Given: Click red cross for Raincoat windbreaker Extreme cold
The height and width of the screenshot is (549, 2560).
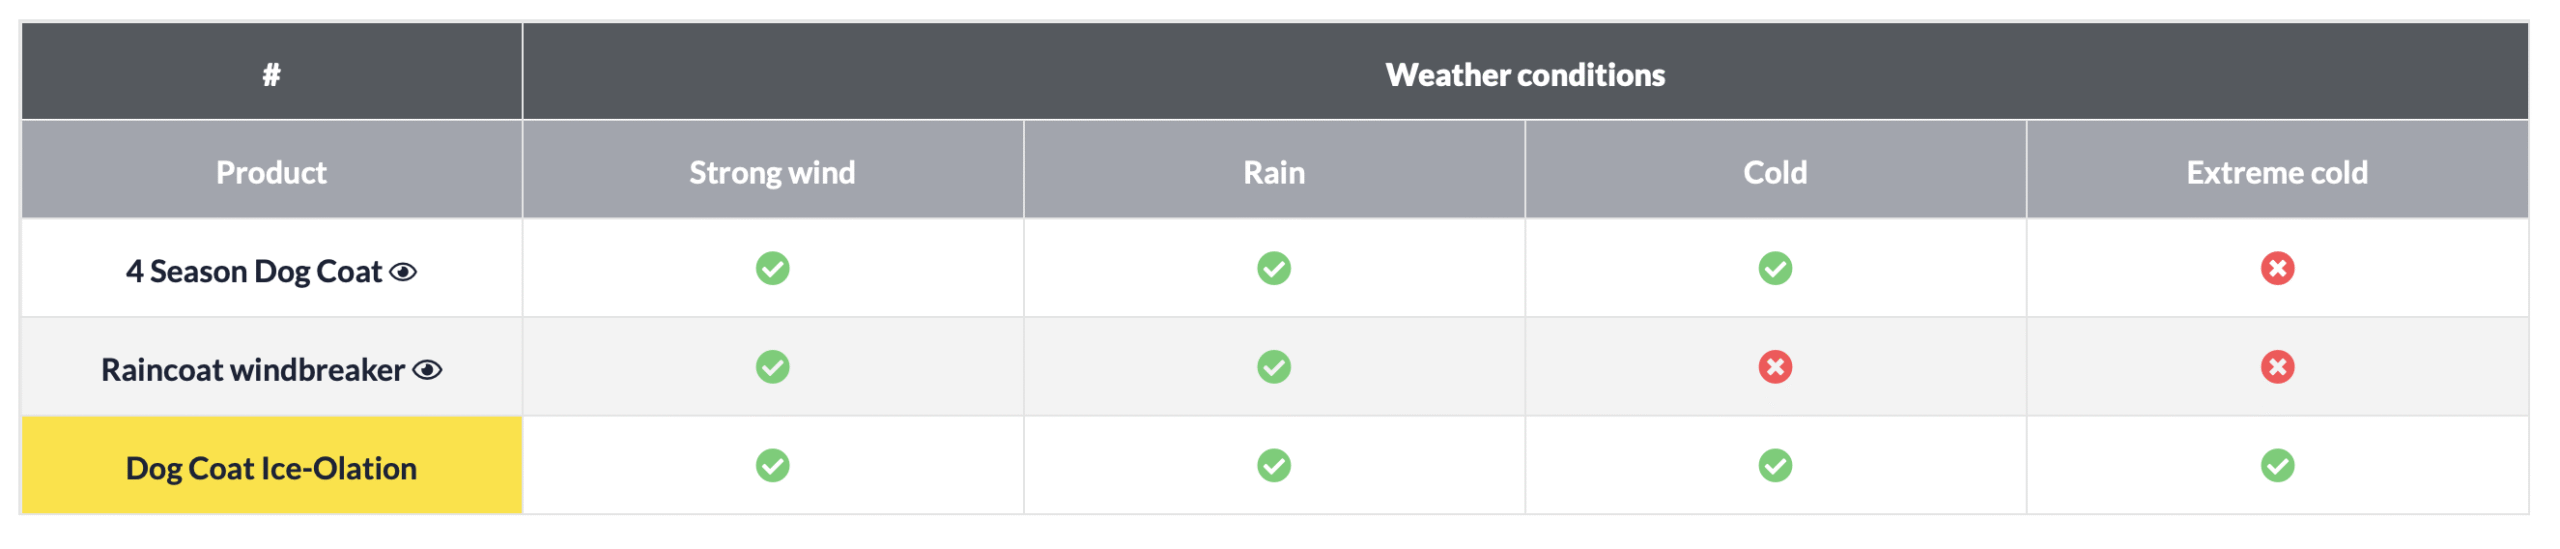Looking at the screenshot, I should pyautogui.click(x=2277, y=367).
